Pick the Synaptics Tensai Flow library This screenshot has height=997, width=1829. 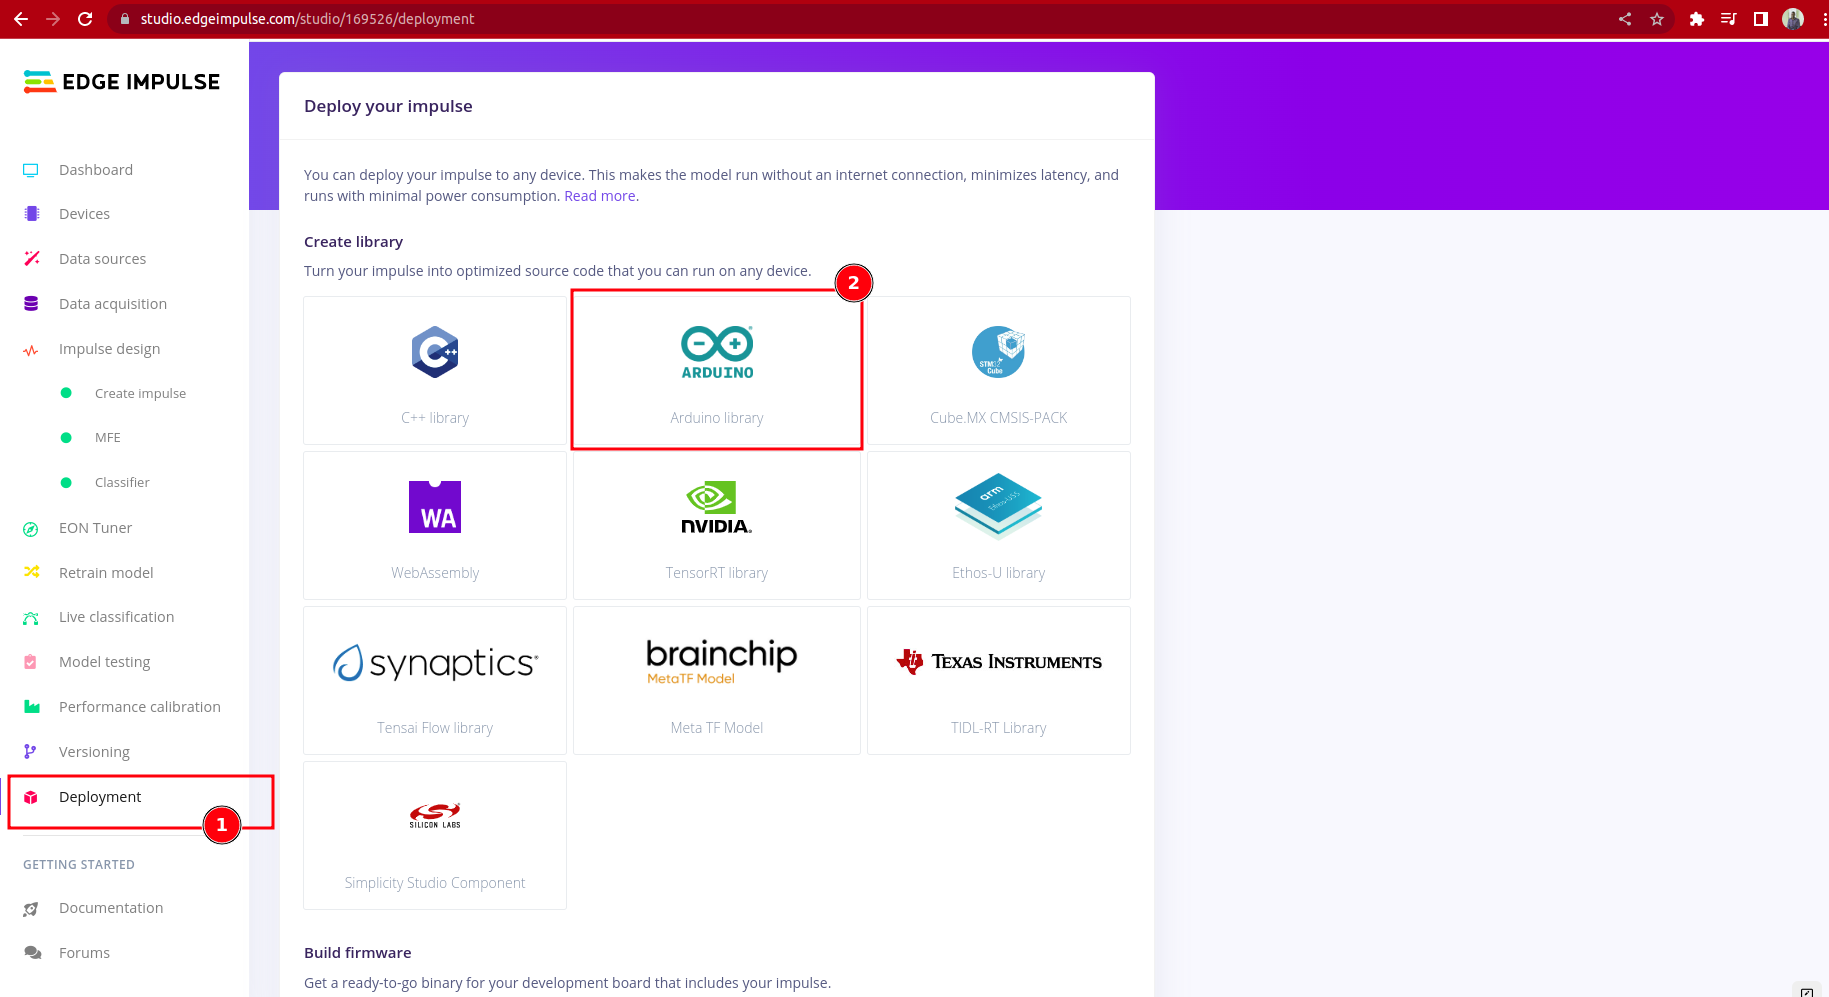point(435,680)
